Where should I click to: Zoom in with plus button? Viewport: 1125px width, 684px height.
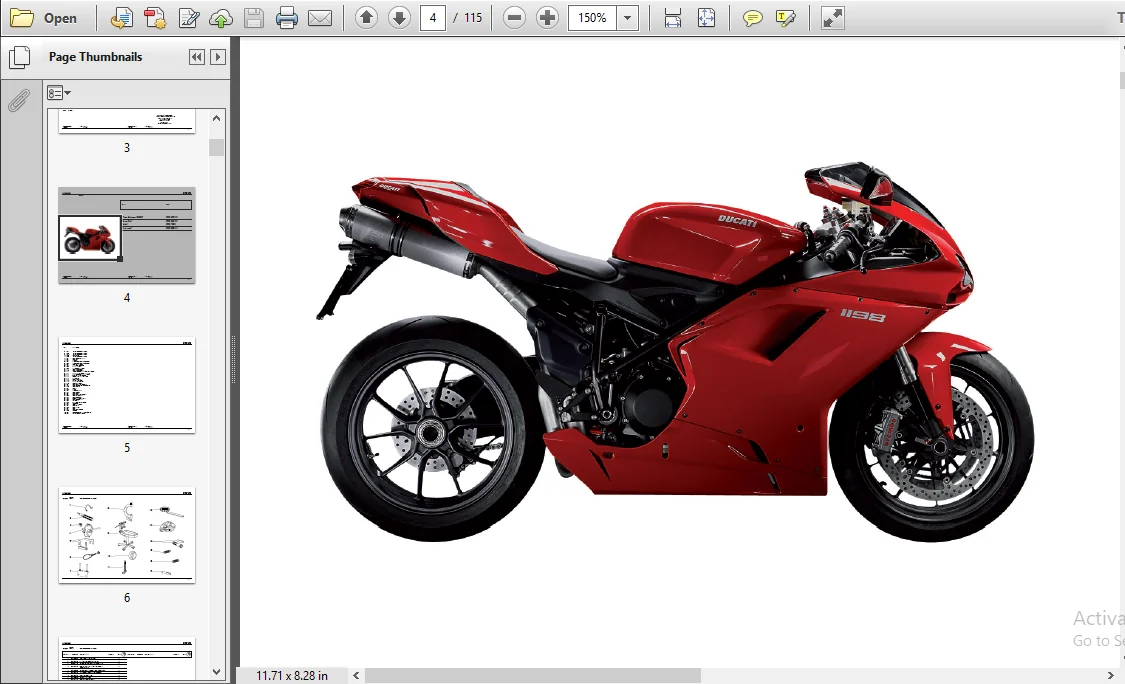point(547,18)
